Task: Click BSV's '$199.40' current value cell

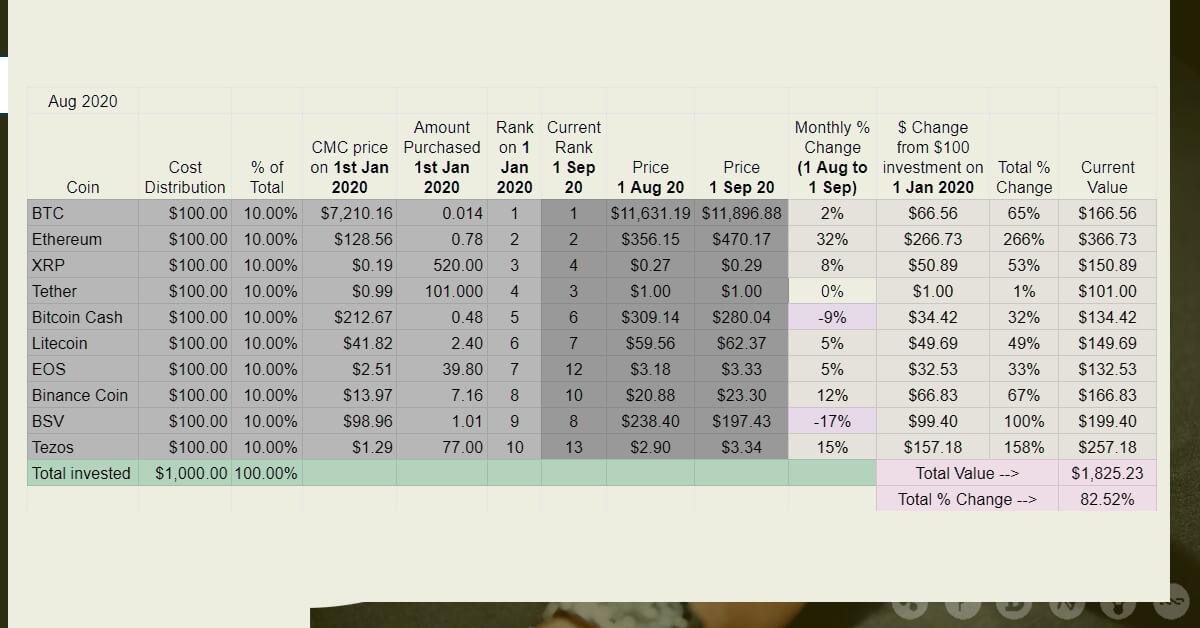Action: (x=1107, y=421)
